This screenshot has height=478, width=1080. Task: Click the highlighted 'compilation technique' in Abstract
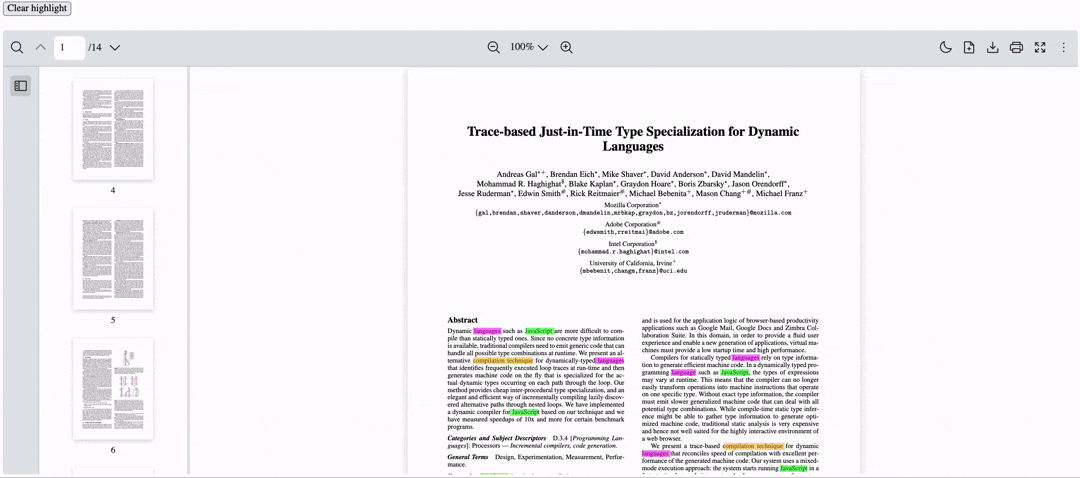(503, 360)
